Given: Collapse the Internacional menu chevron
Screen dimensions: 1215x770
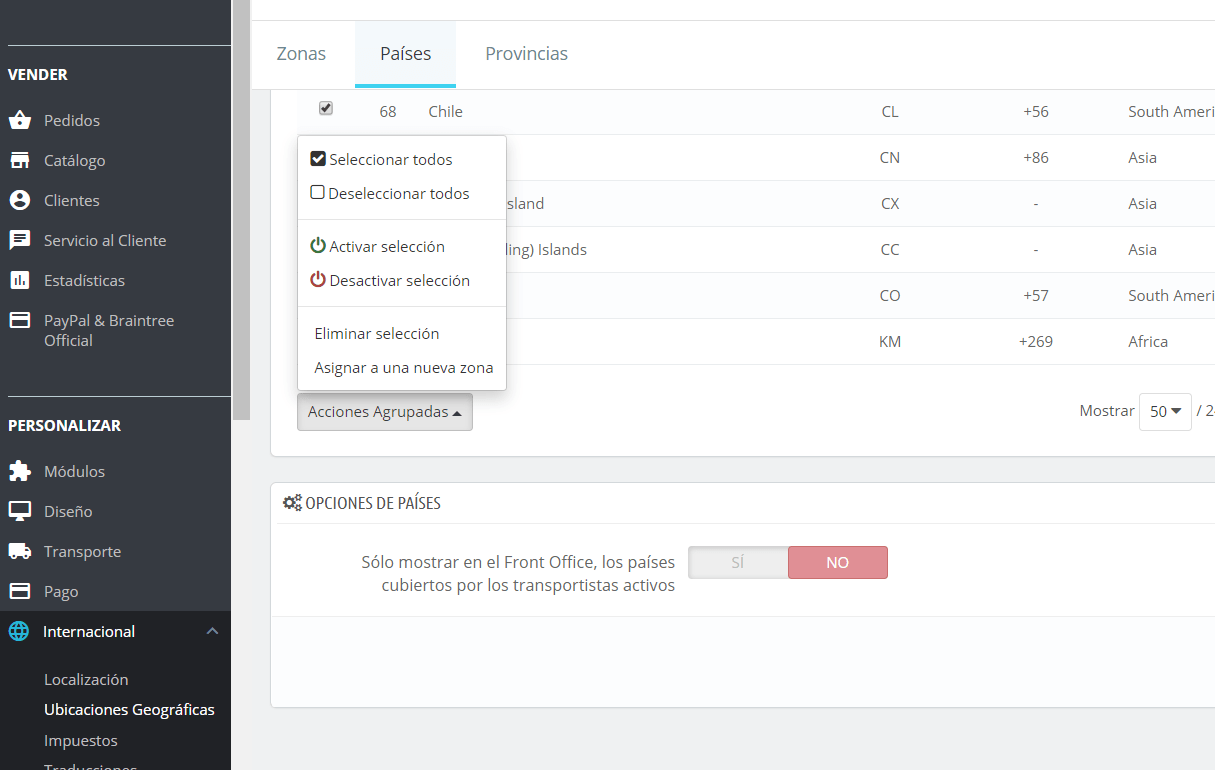Looking at the screenshot, I should click(x=212, y=631).
